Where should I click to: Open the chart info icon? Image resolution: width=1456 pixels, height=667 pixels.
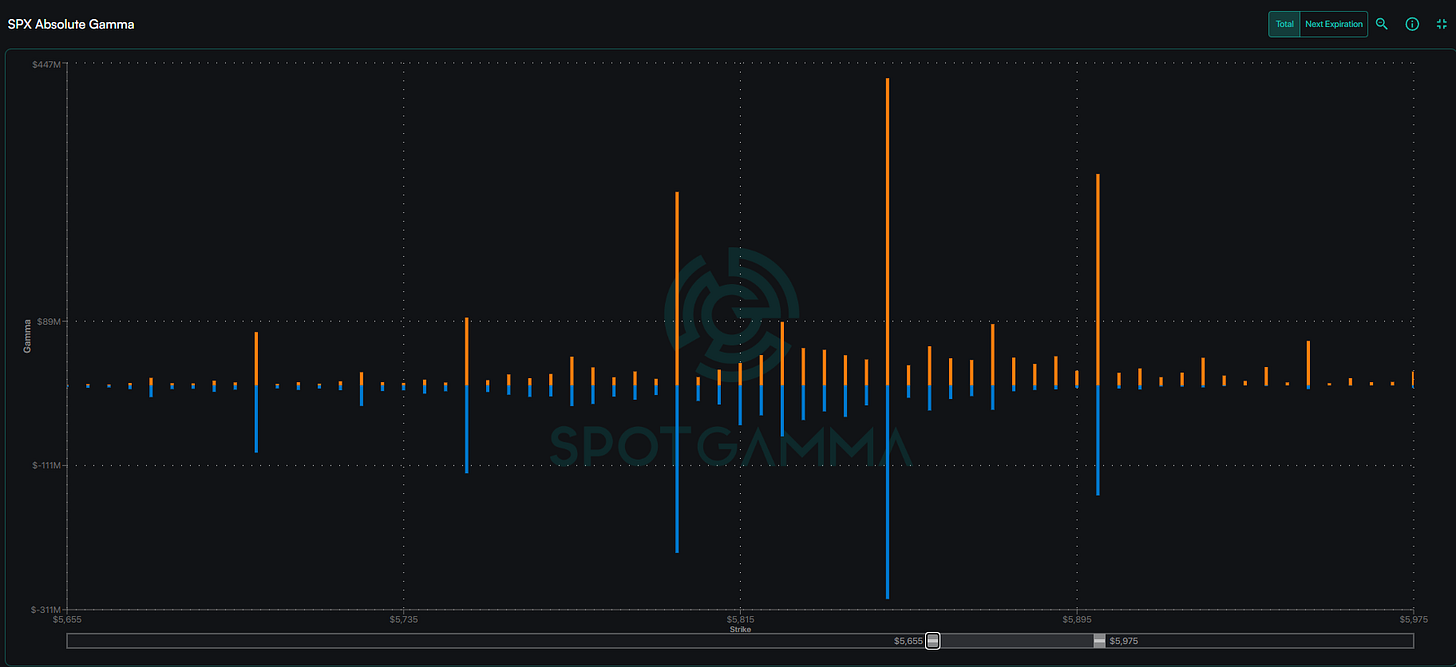click(1412, 24)
